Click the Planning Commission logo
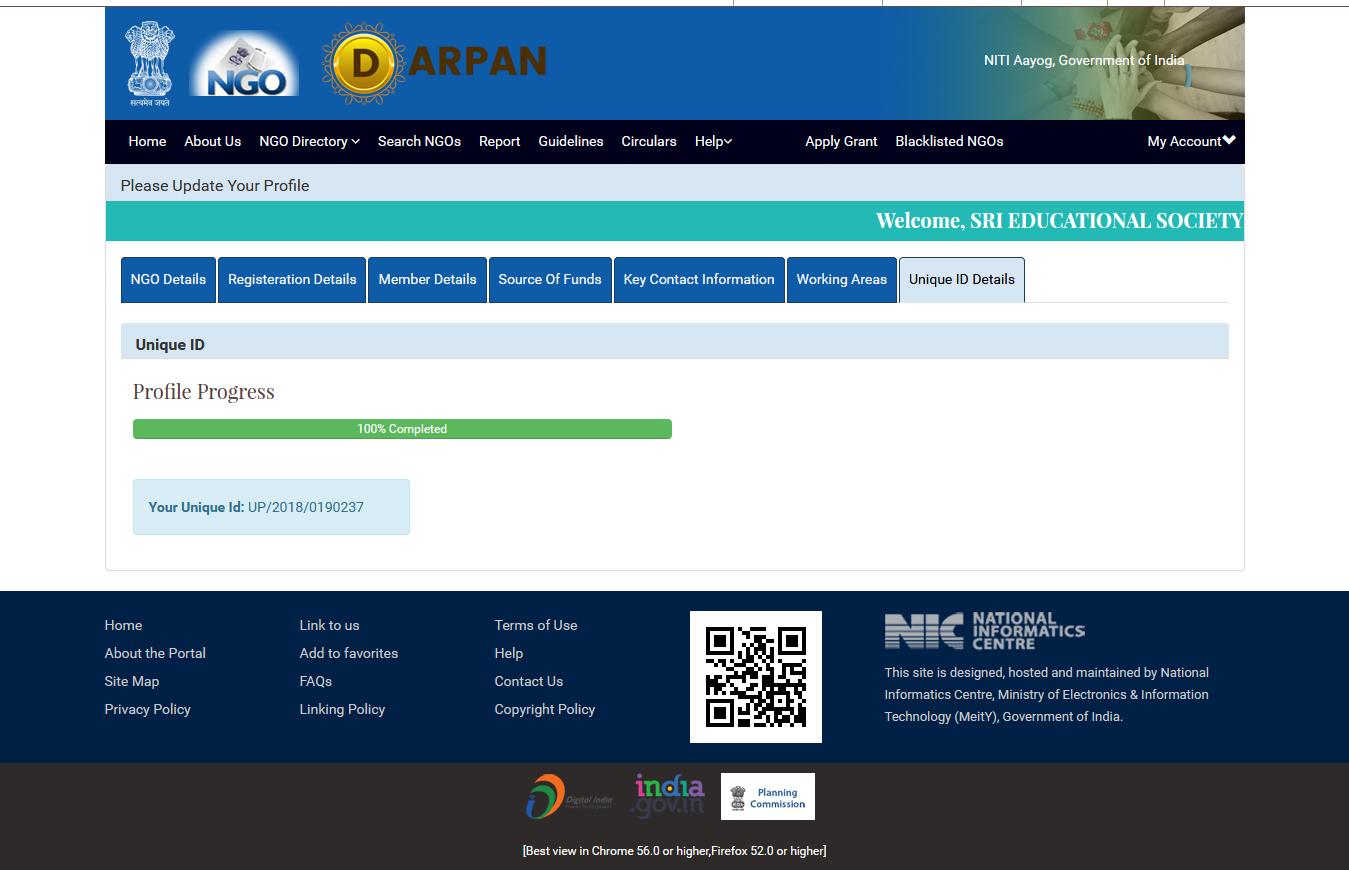The image size is (1349, 870). (767, 797)
